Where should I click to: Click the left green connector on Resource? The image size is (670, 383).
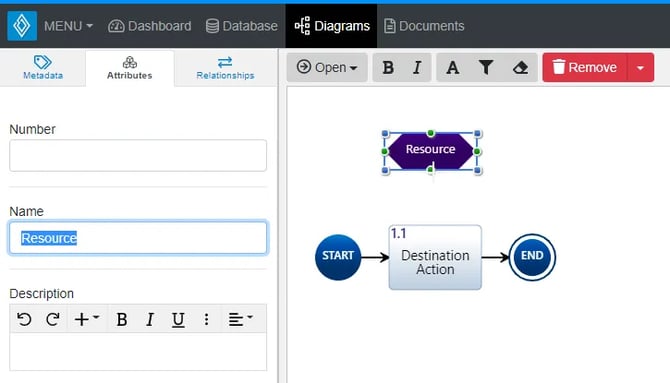click(x=385, y=151)
